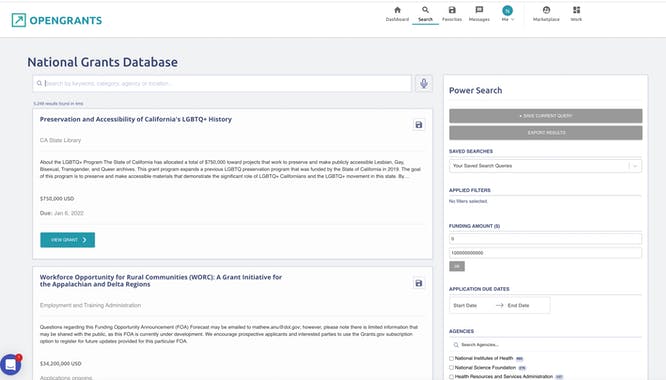This screenshot has width=666, height=380.
Task: Save the LGBTQ+ History grant to favorites
Action: [419, 125]
